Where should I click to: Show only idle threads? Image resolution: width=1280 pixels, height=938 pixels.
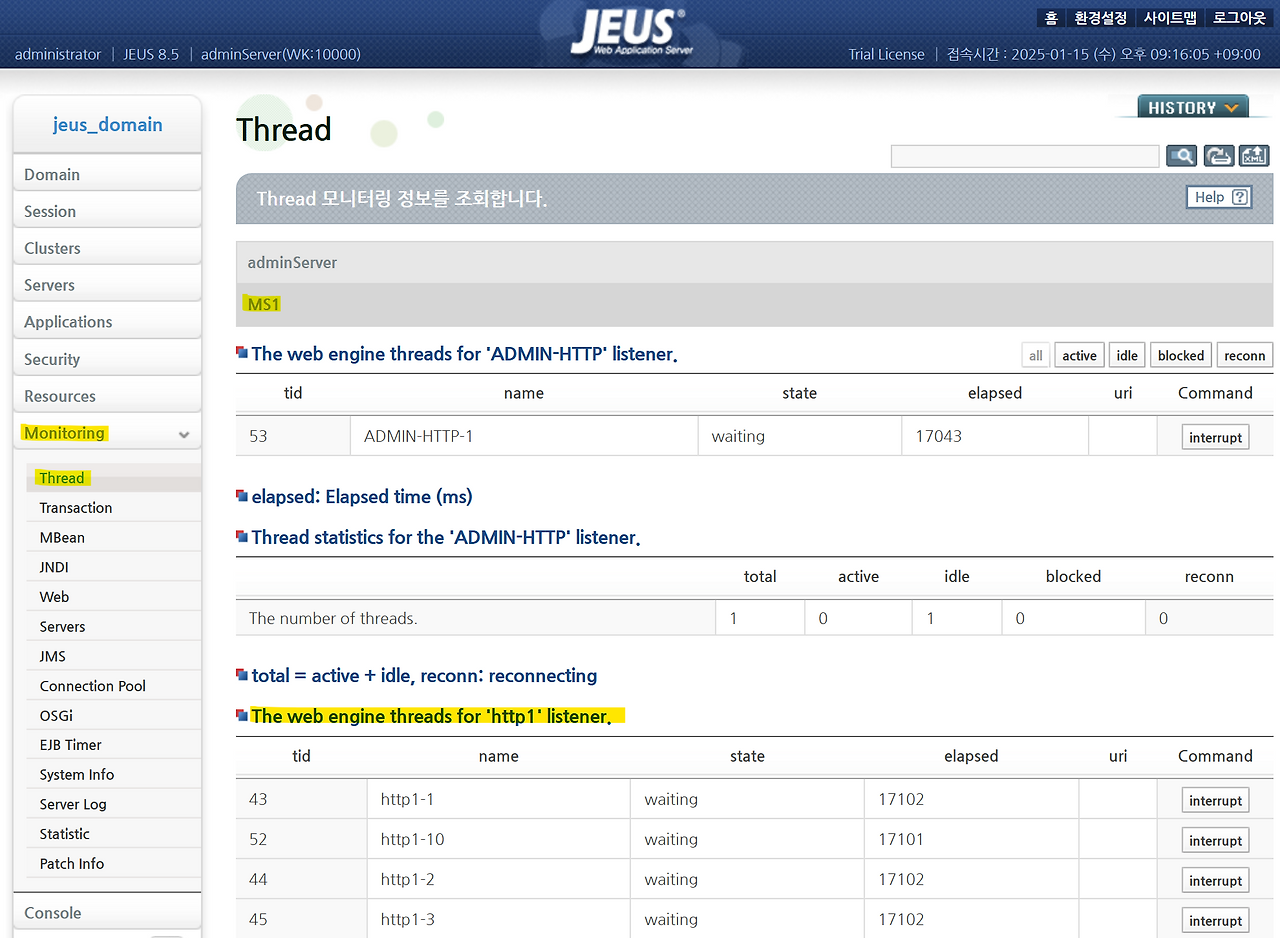coord(1126,354)
